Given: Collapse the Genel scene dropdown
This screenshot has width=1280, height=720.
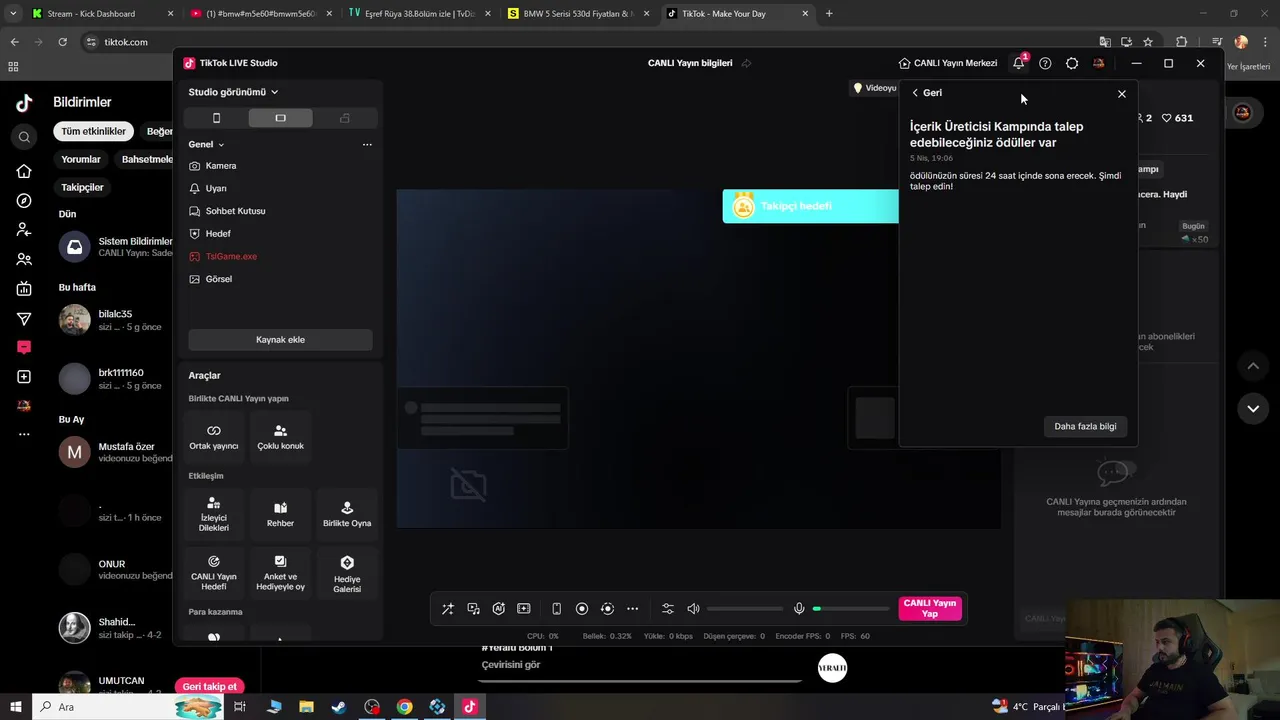Looking at the screenshot, I should coord(207,145).
